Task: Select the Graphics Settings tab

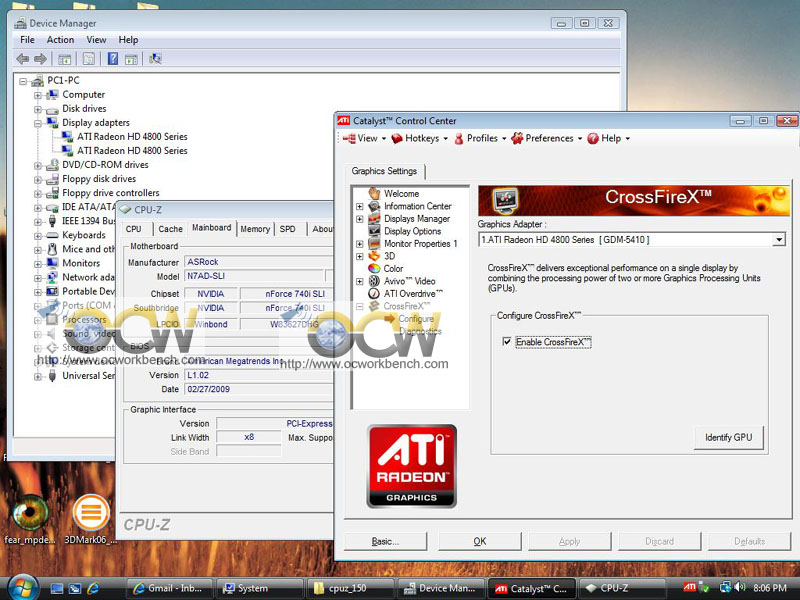Action: click(384, 171)
